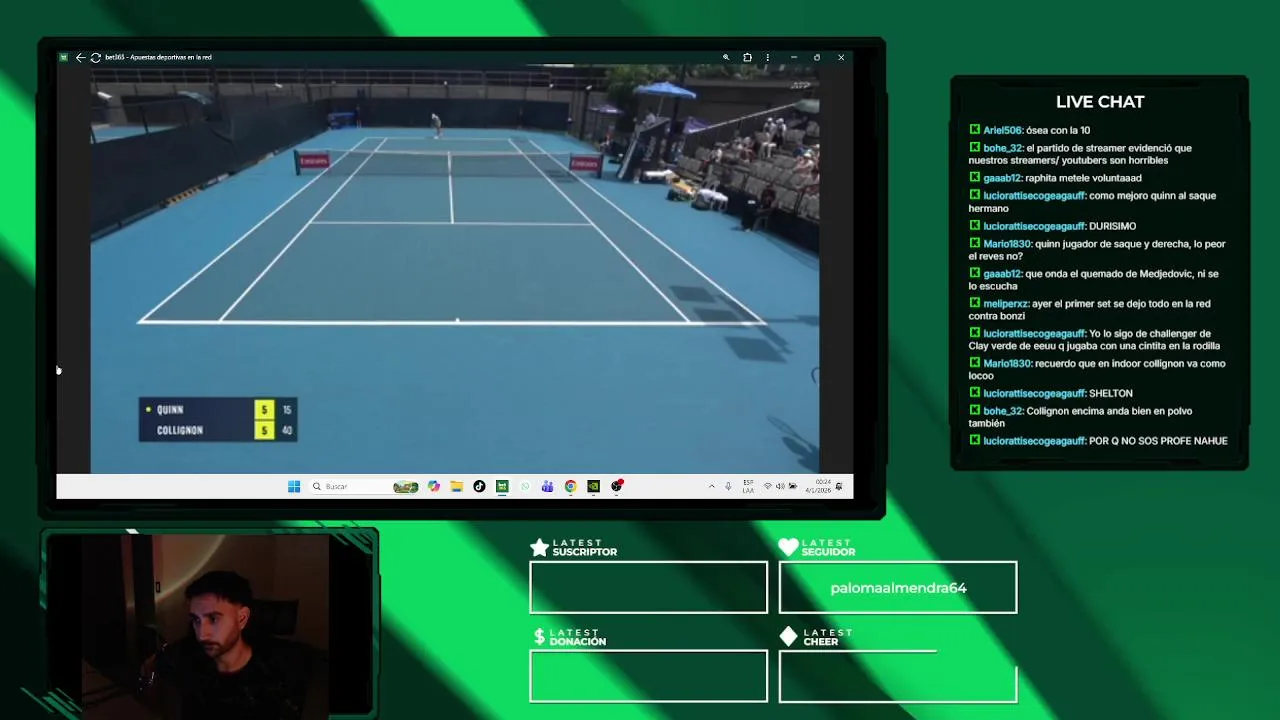Click the microphone tray icon
This screenshot has width=1280, height=720.
coord(728,486)
